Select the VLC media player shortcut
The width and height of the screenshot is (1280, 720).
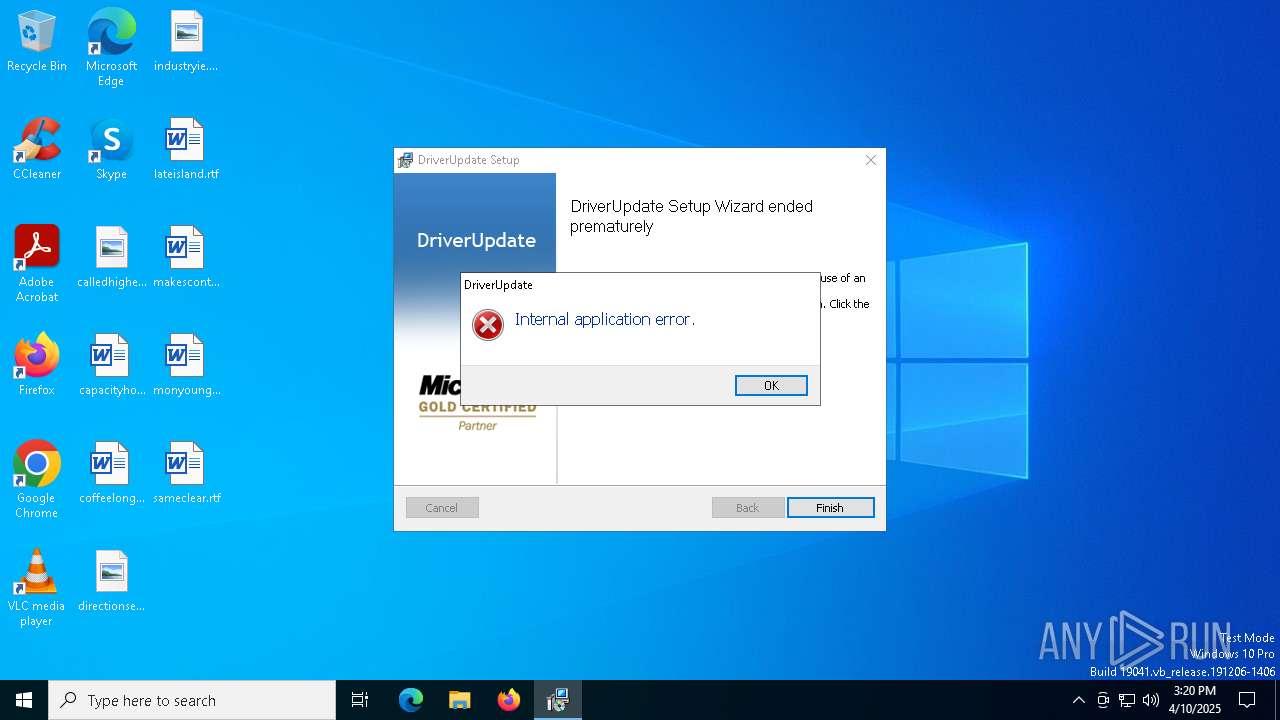click(x=37, y=588)
